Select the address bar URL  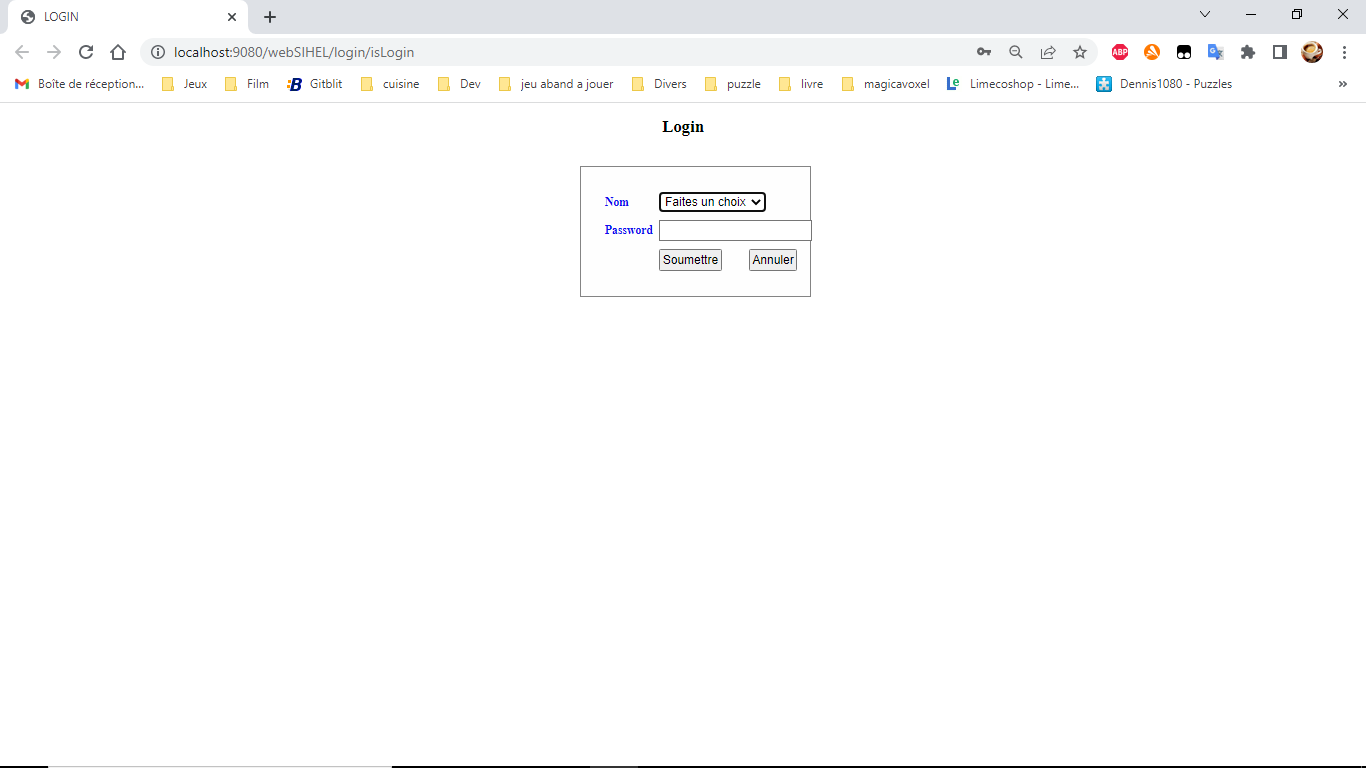[294, 52]
